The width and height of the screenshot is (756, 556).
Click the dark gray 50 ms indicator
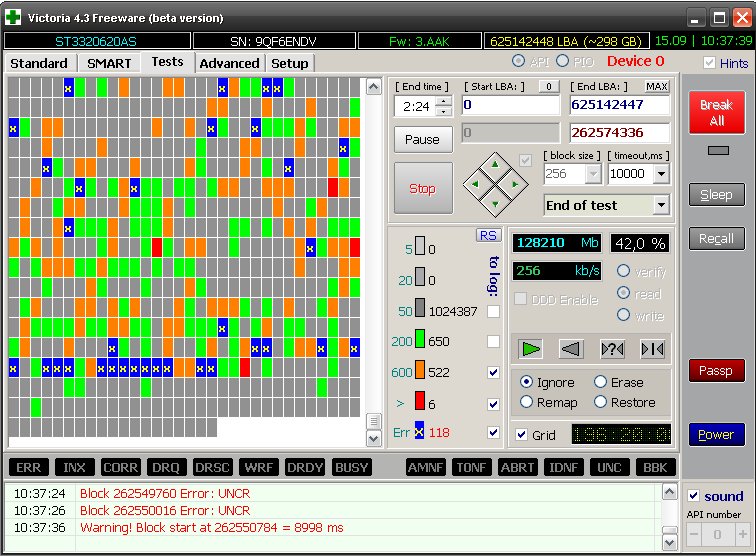click(x=419, y=308)
